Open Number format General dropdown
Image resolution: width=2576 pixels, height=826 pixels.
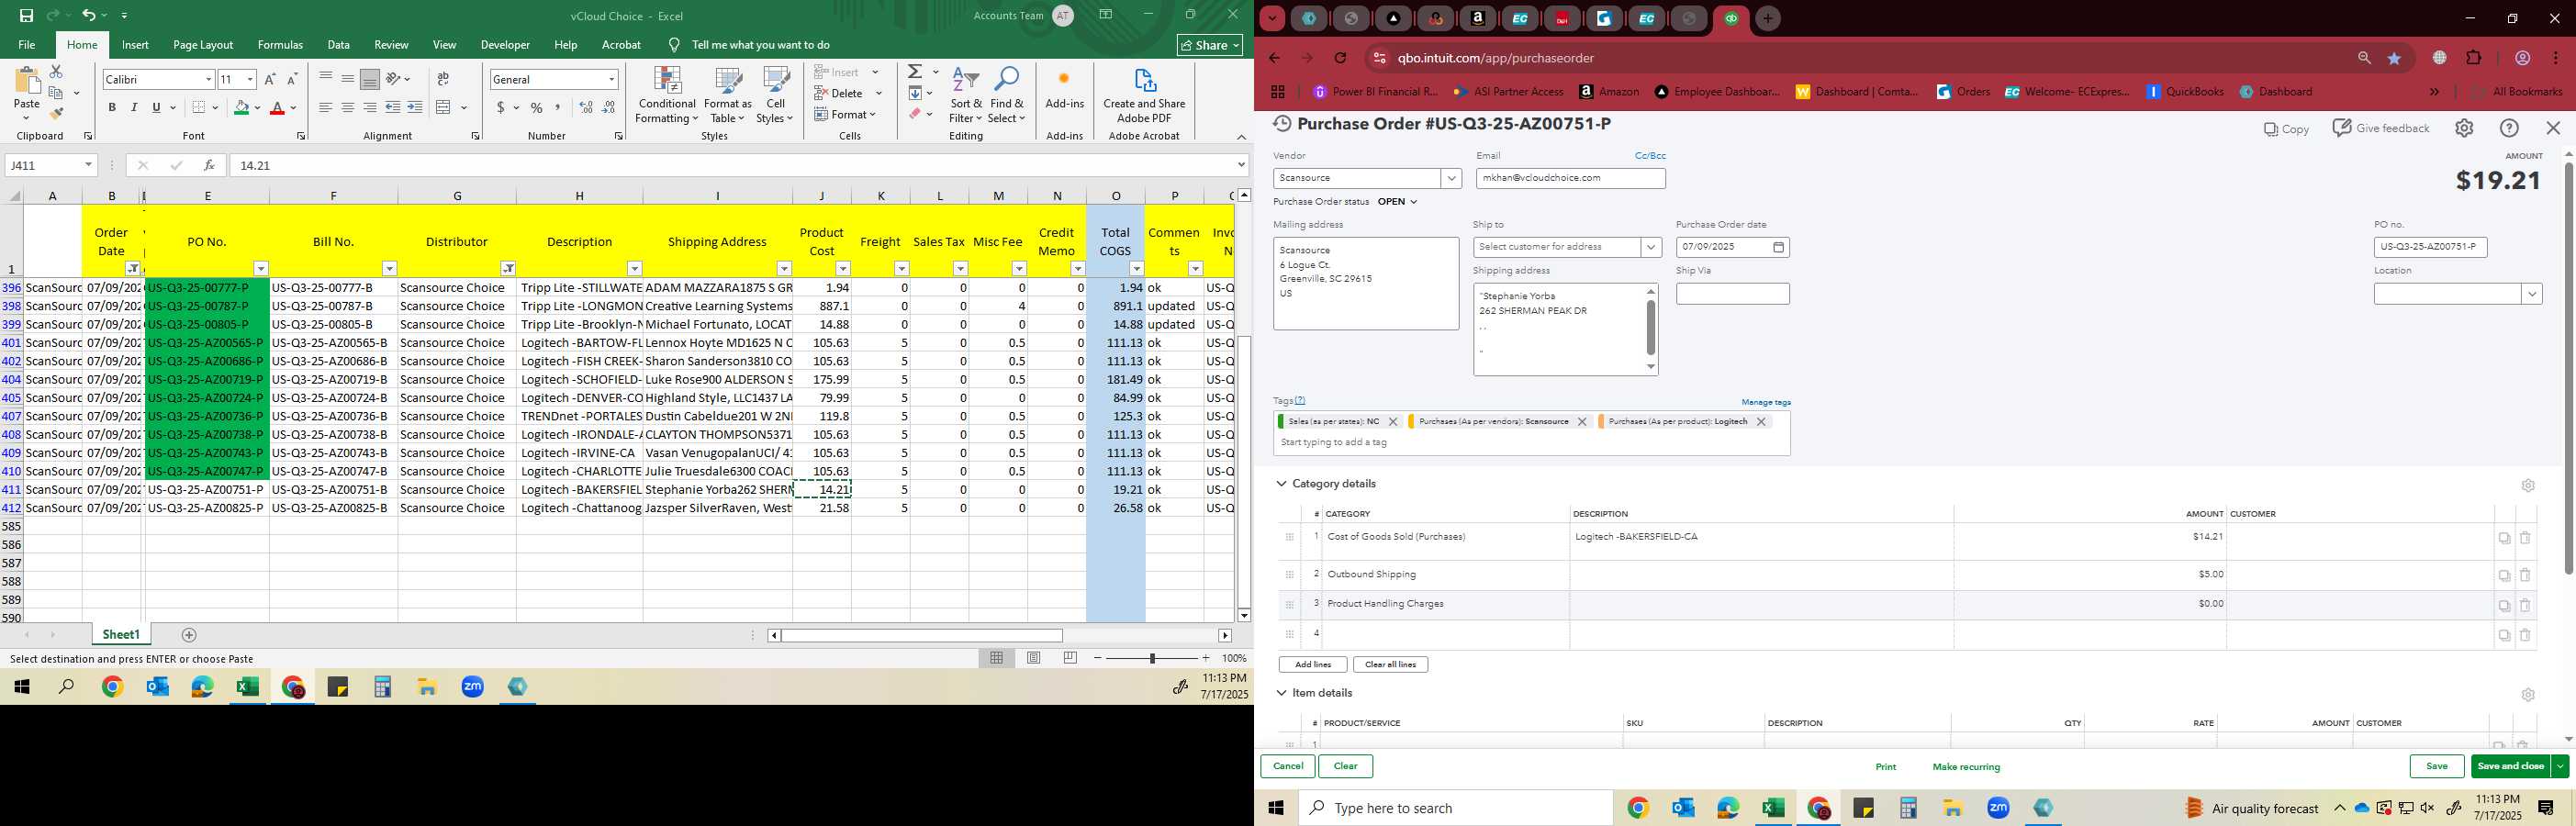[x=611, y=79]
